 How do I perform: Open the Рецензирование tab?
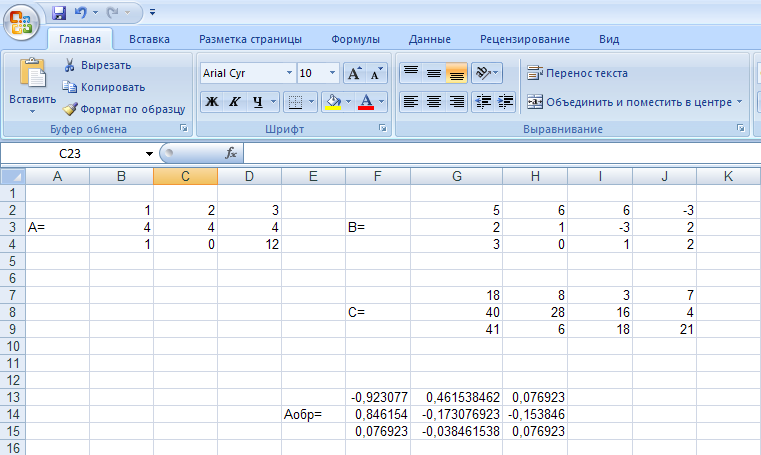pyautogui.click(x=525, y=39)
